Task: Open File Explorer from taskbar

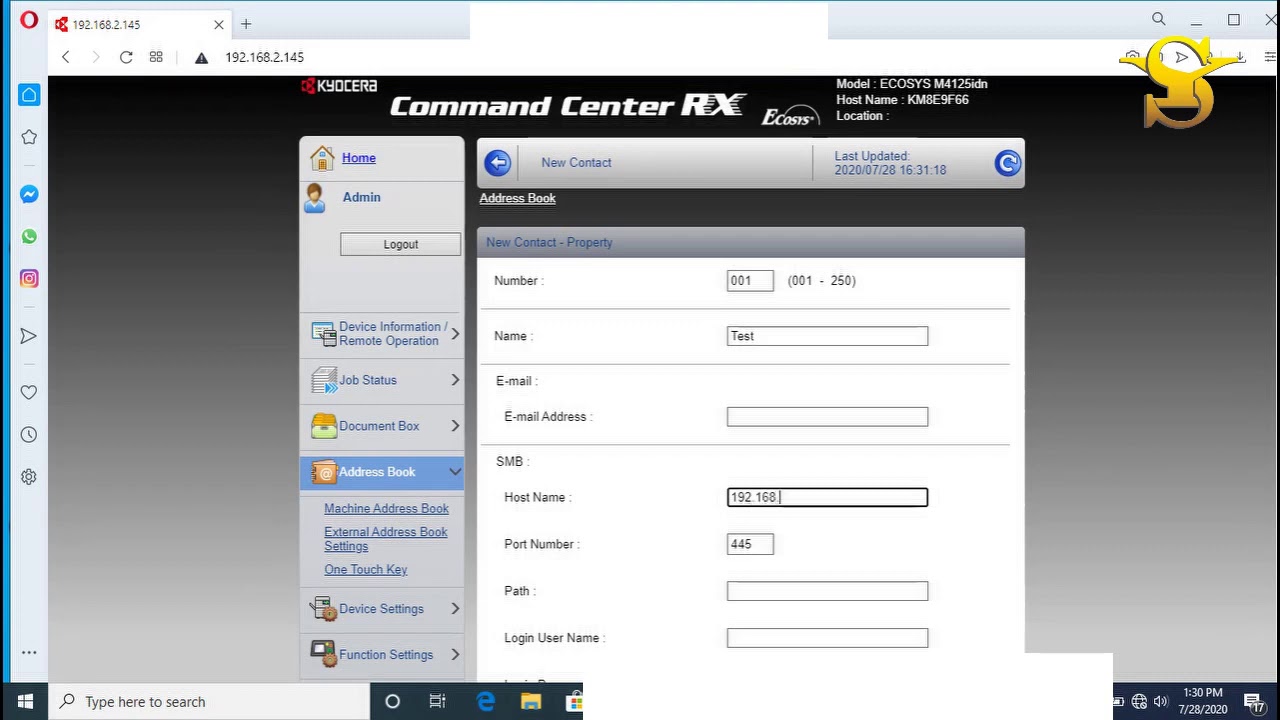Action: click(x=531, y=702)
